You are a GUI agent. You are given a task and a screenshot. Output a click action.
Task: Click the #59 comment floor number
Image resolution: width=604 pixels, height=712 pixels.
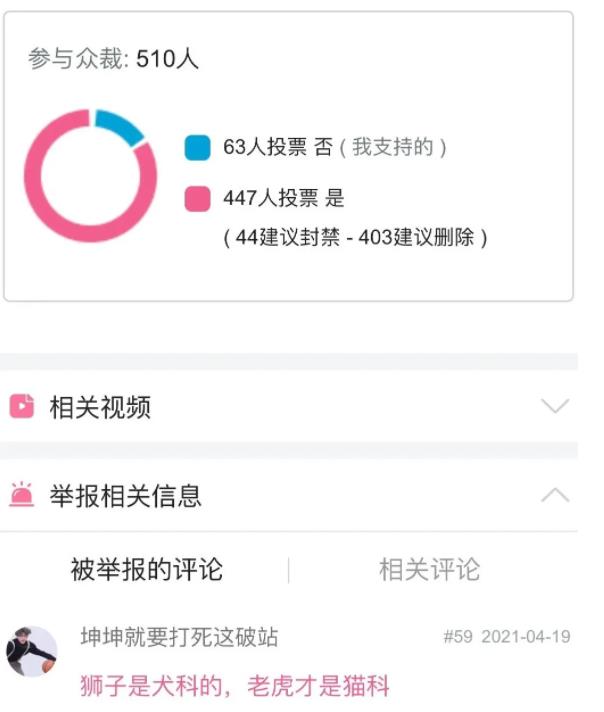coord(458,637)
